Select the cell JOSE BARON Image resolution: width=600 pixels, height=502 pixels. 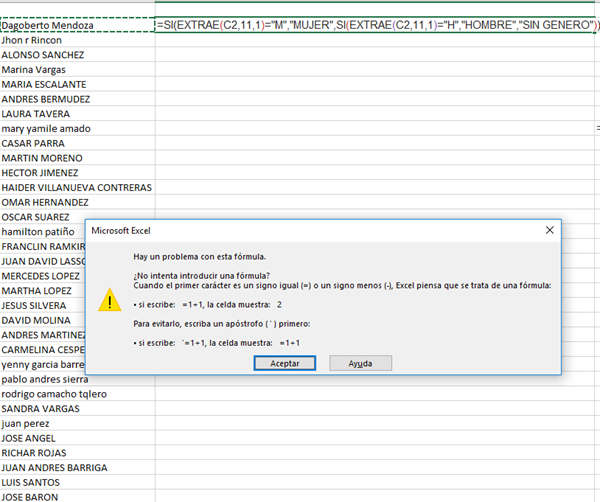(78, 497)
